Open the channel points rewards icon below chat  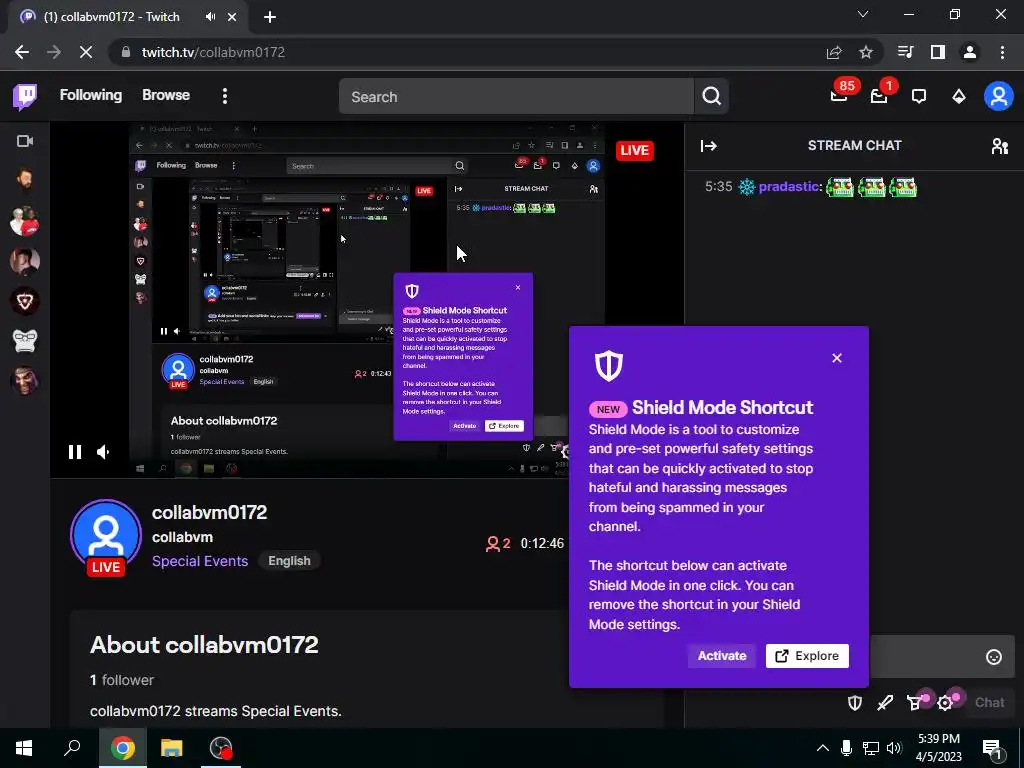click(x=916, y=703)
